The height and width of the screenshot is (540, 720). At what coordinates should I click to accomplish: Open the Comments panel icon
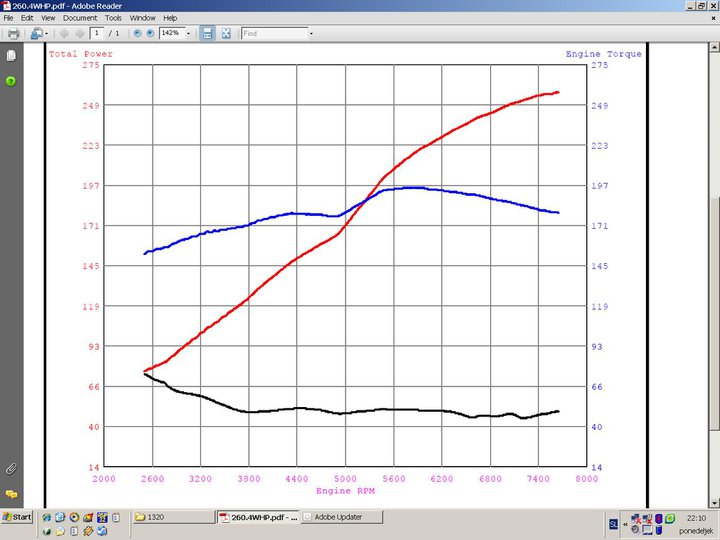(12, 494)
